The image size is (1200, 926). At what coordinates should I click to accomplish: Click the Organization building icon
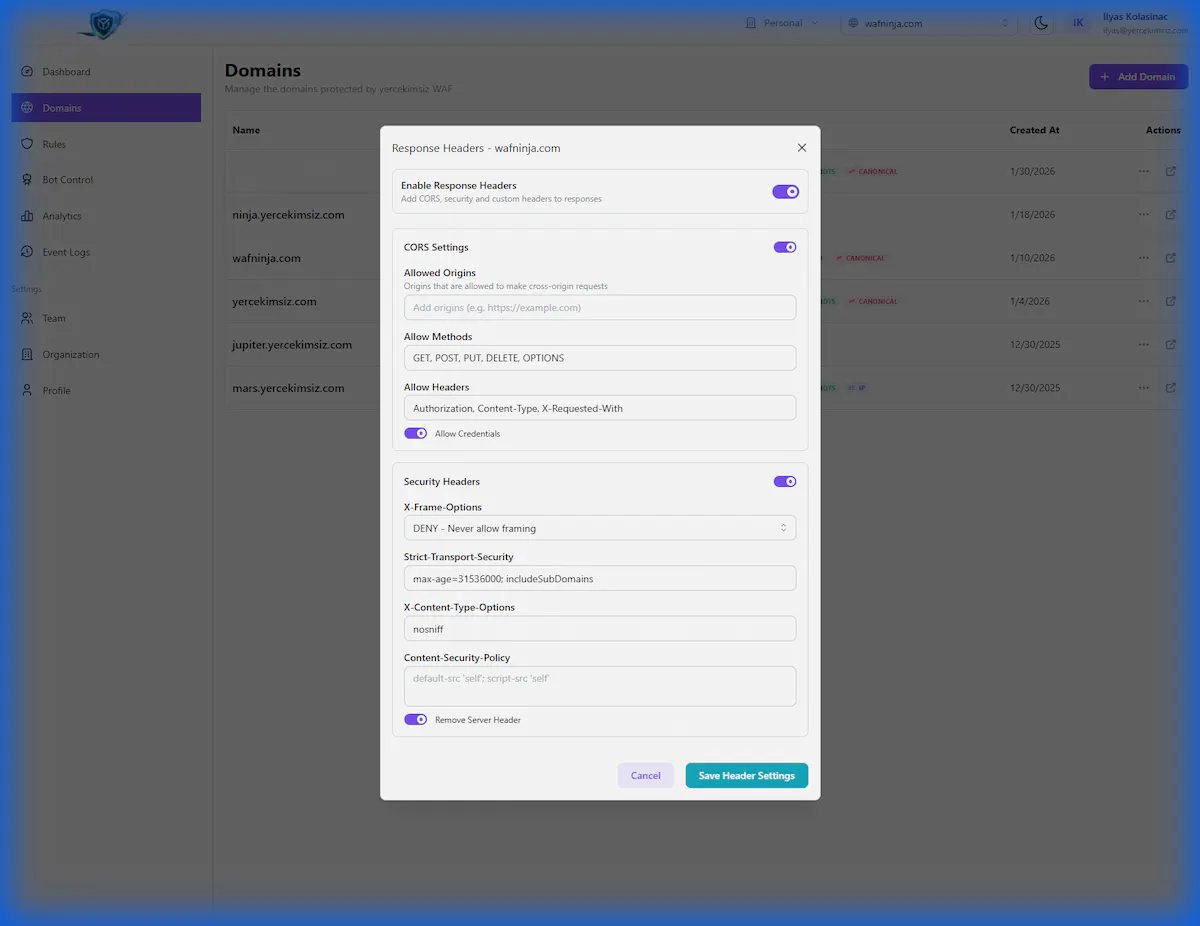click(27, 354)
